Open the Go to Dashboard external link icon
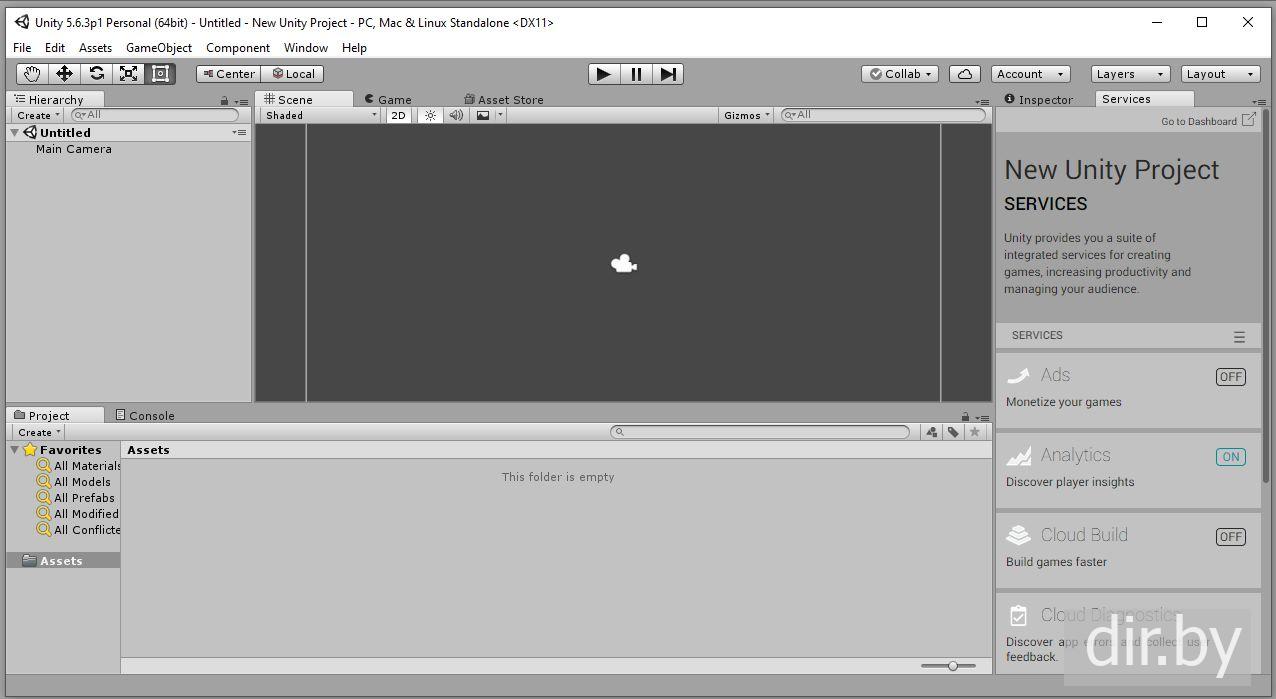This screenshot has height=699, width=1276. (x=1249, y=120)
